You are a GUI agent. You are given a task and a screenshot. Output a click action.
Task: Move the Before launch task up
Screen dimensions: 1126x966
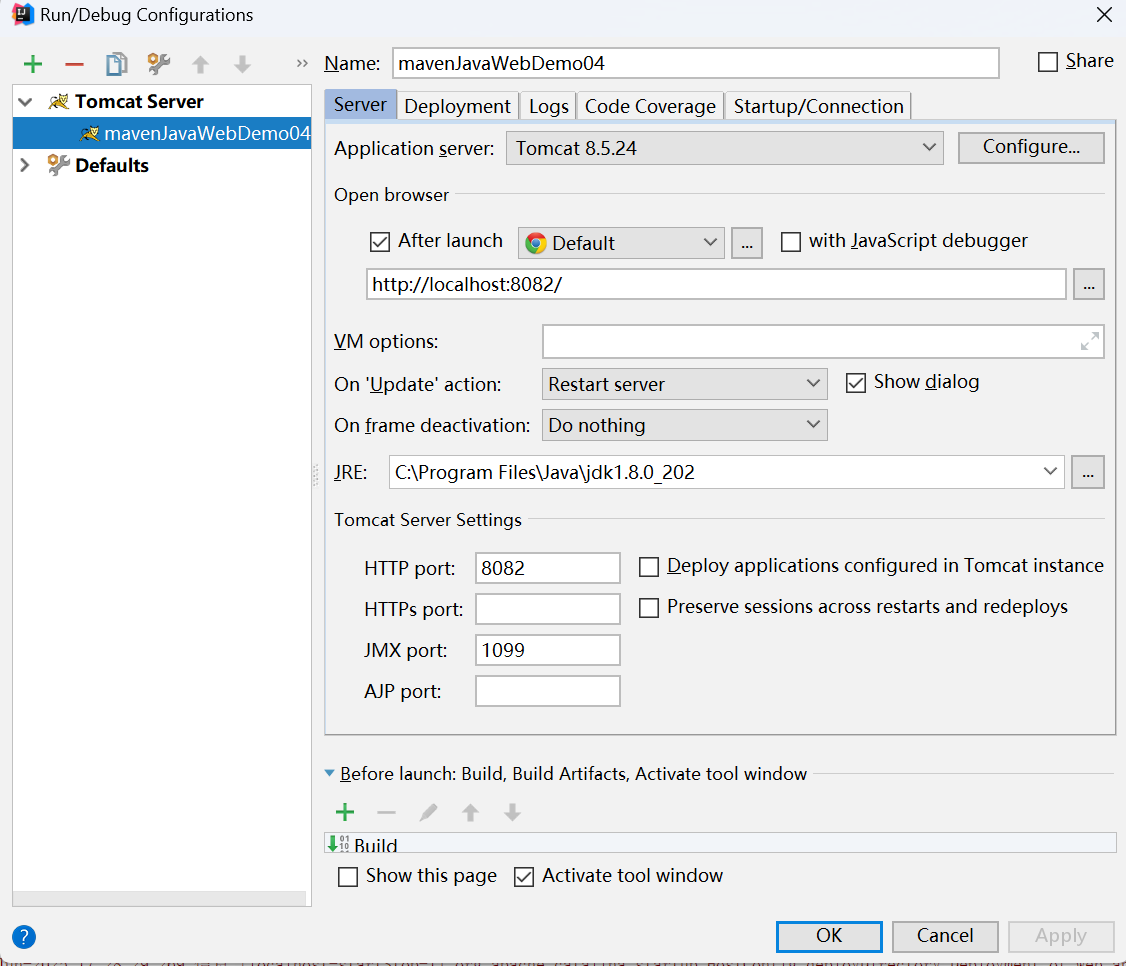click(x=470, y=812)
